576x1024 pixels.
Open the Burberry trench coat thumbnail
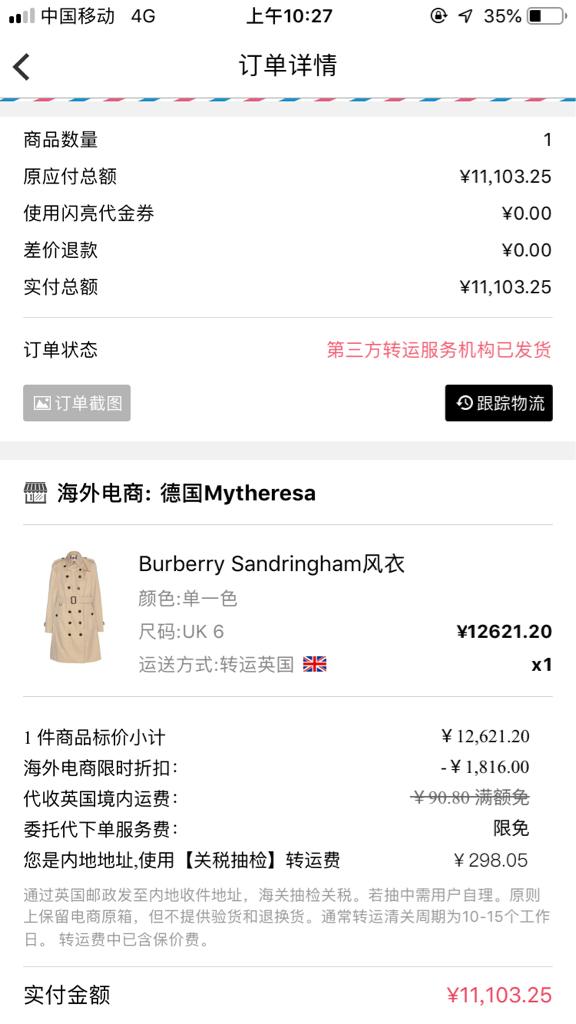pyautogui.click(x=74, y=607)
